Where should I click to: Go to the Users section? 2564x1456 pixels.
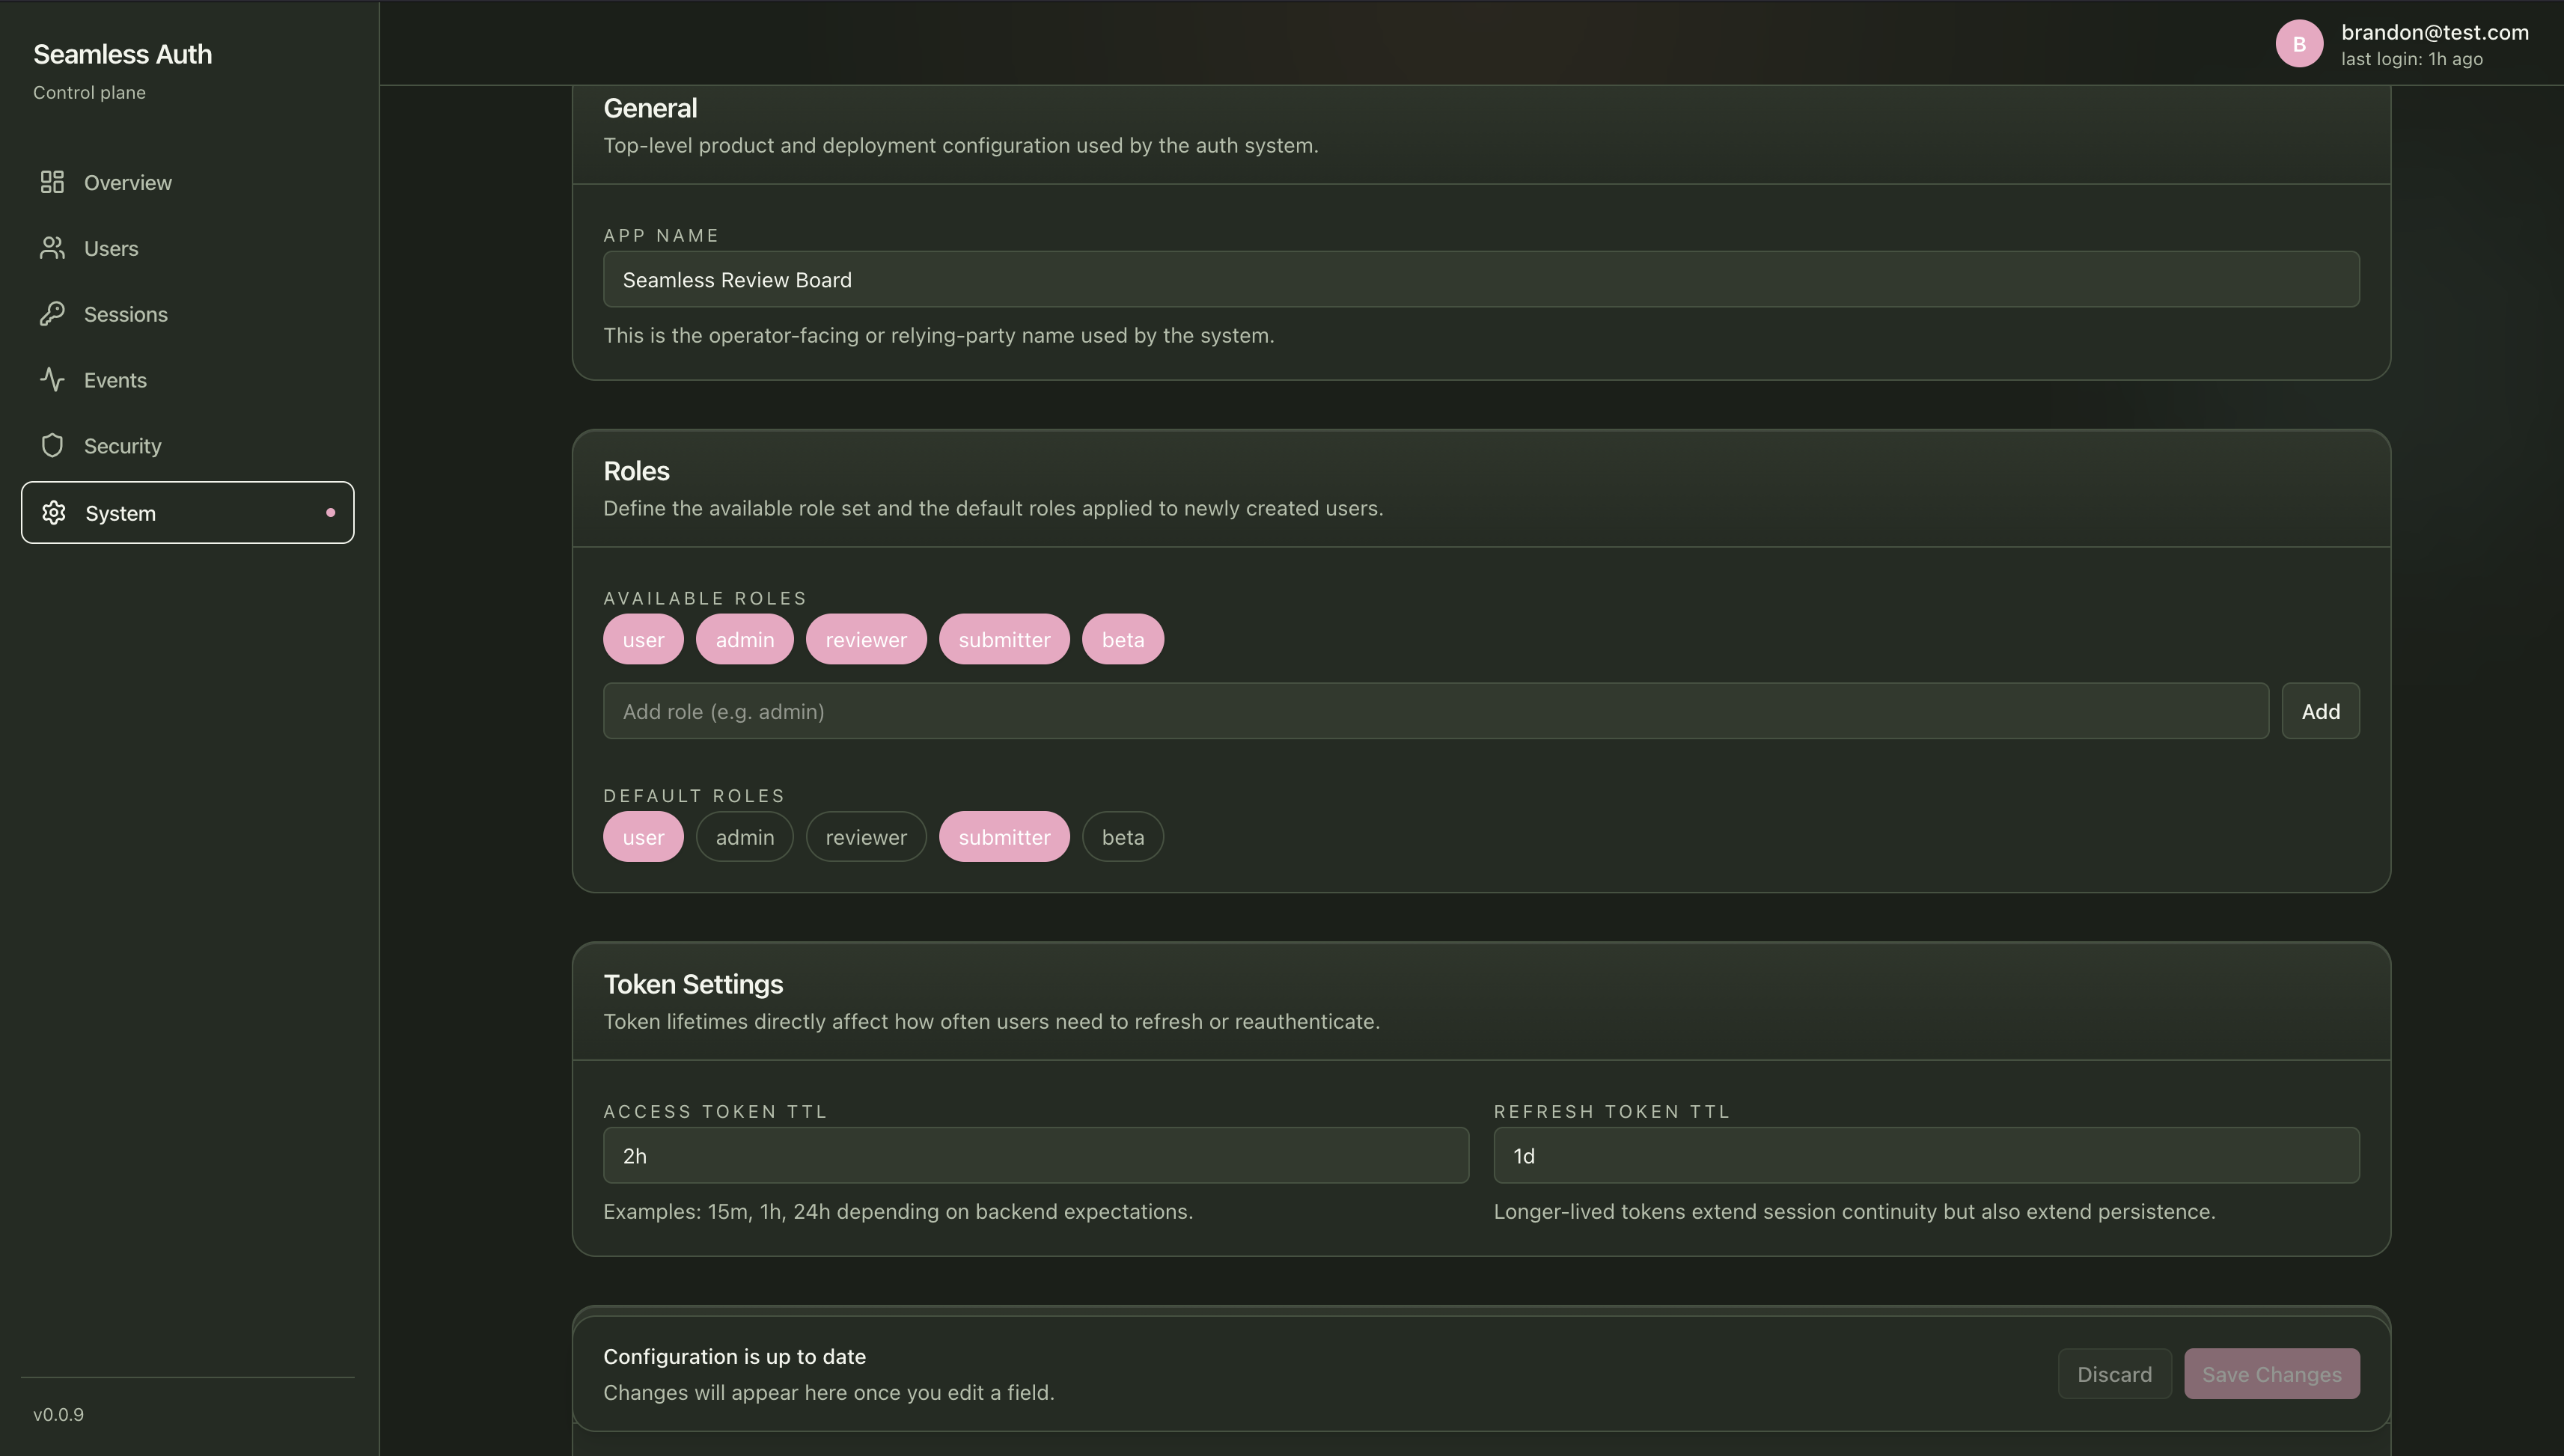pos(111,249)
